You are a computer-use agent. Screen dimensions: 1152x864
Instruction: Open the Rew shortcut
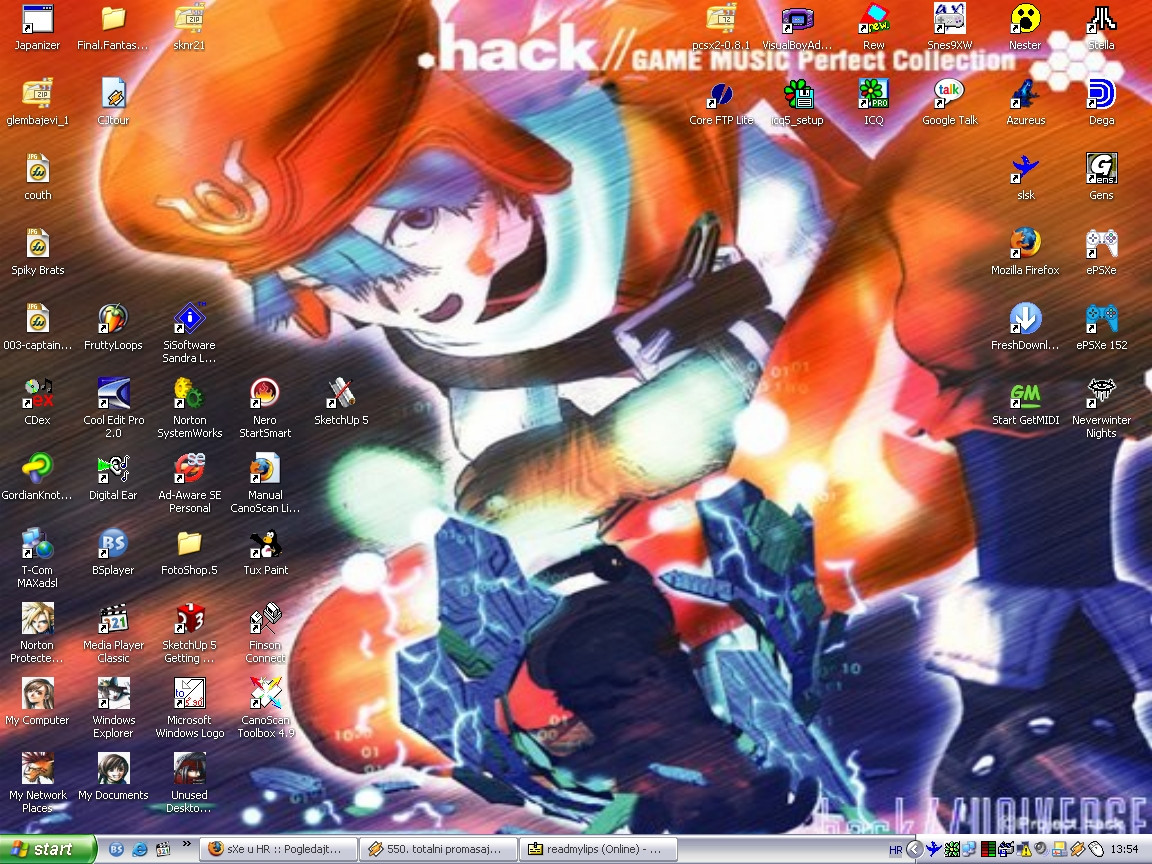[x=874, y=27]
